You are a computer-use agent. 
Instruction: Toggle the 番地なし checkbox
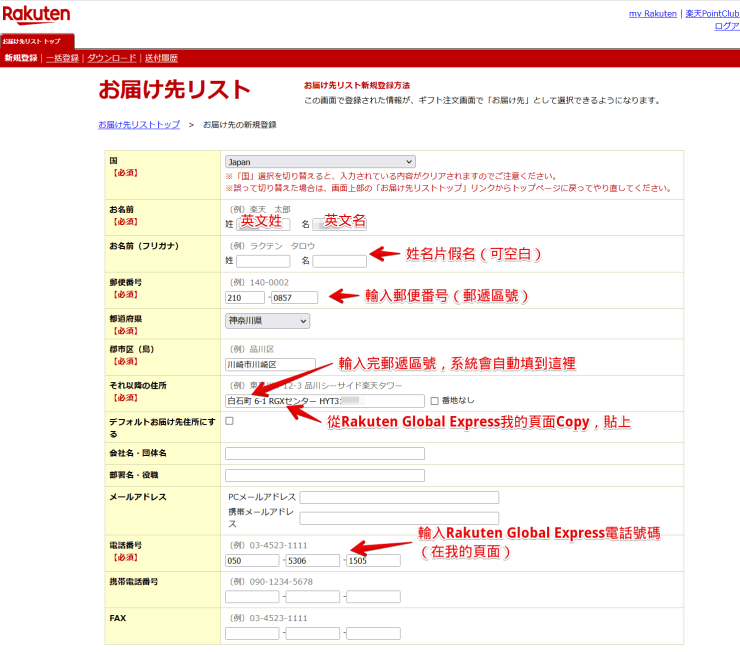[434, 401]
